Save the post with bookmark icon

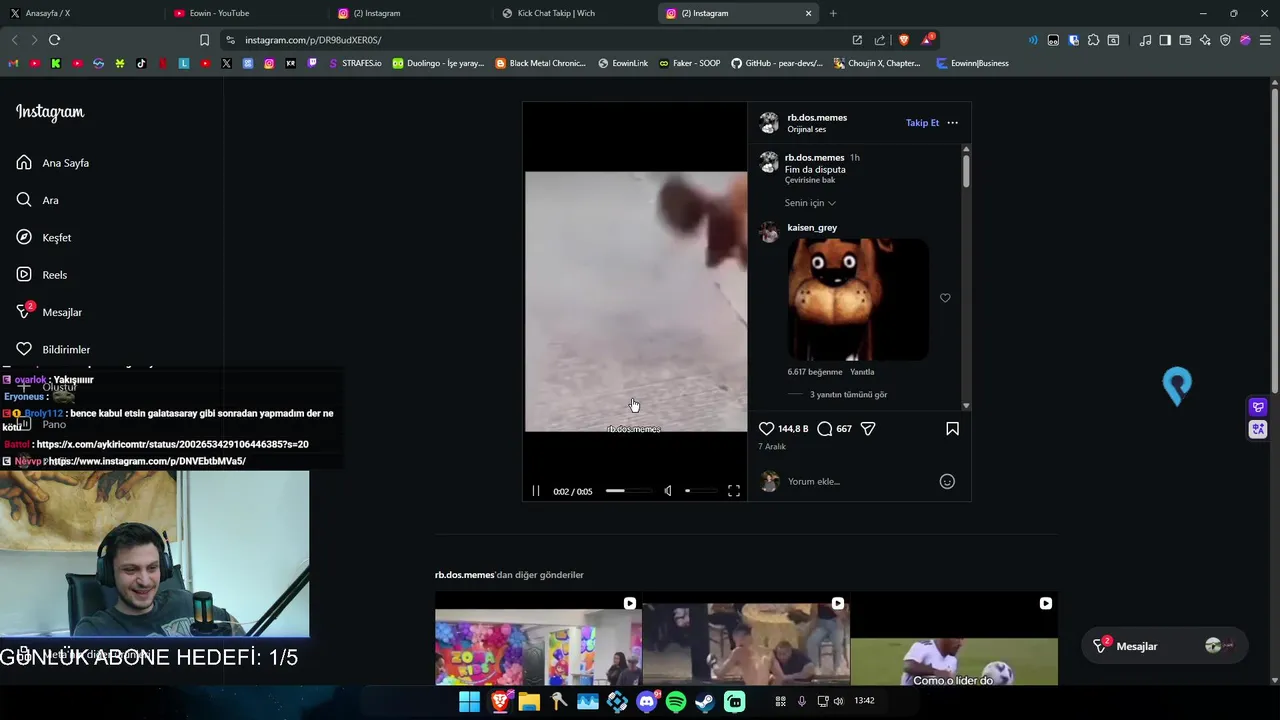[x=952, y=428]
